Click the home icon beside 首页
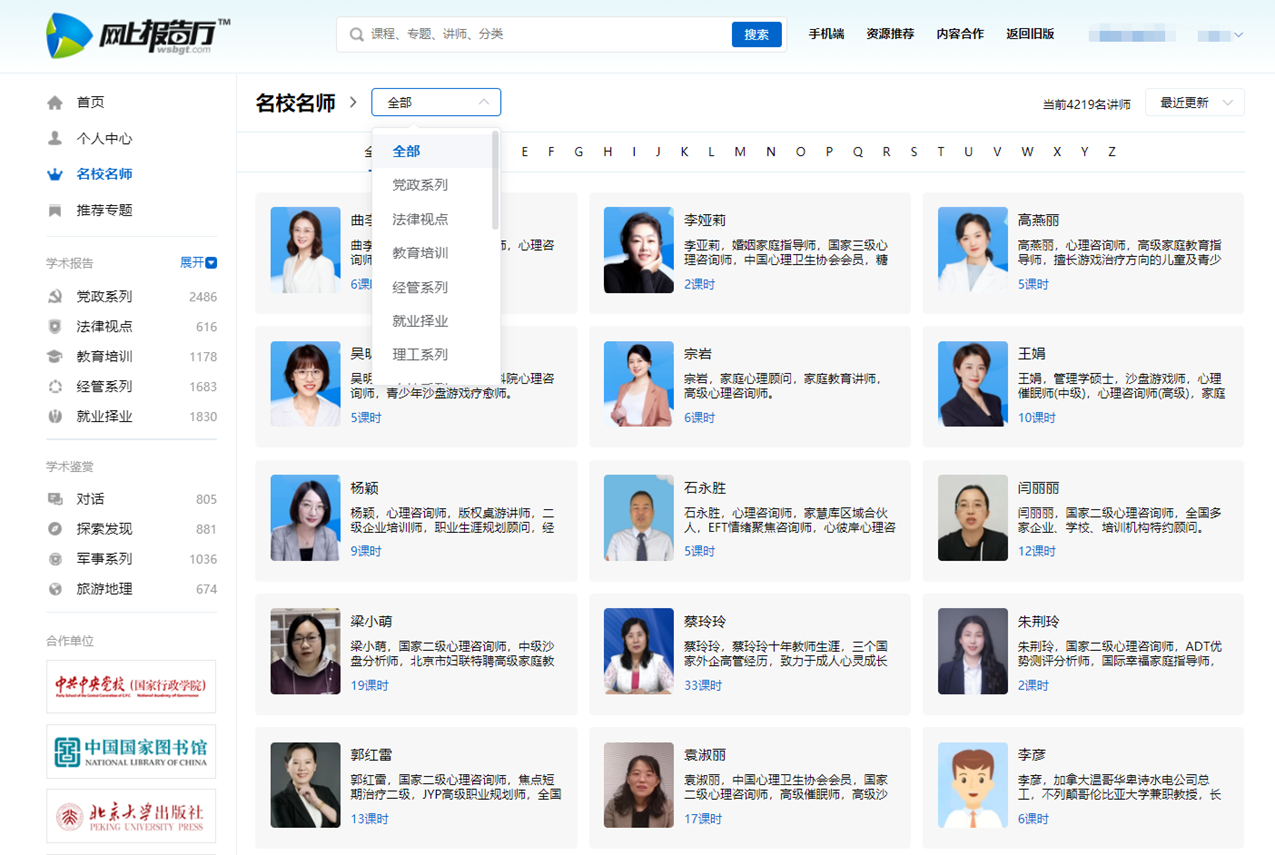The width and height of the screenshot is (1275, 855). tap(55, 103)
